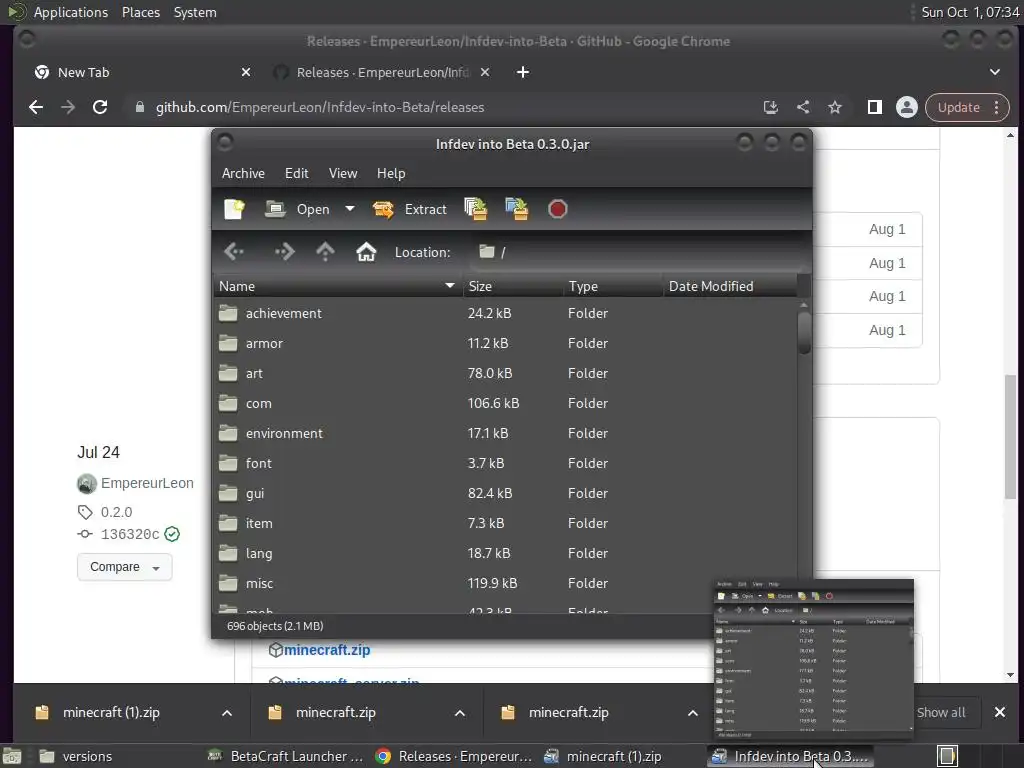The width and height of the screenshot is (1024, 768).
Task: Select the environment folder
Action: point(505,434)
